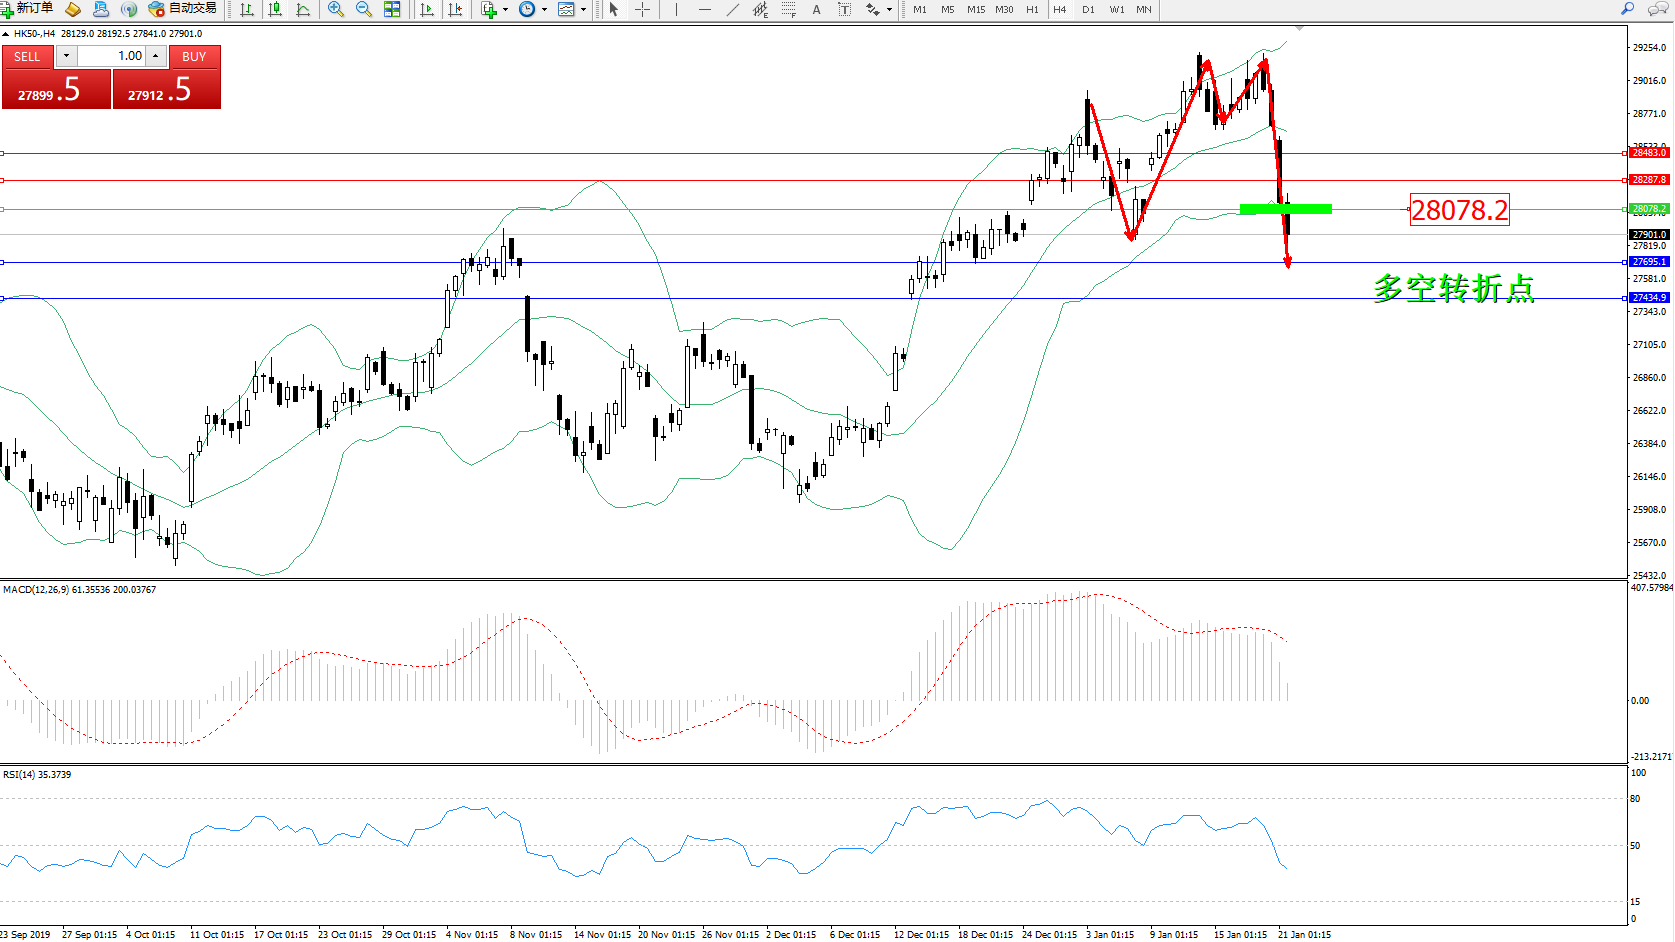Screen dimensions: 1675x942
Task: Select the horizontal line drawing tool
Action: point(705,9)
